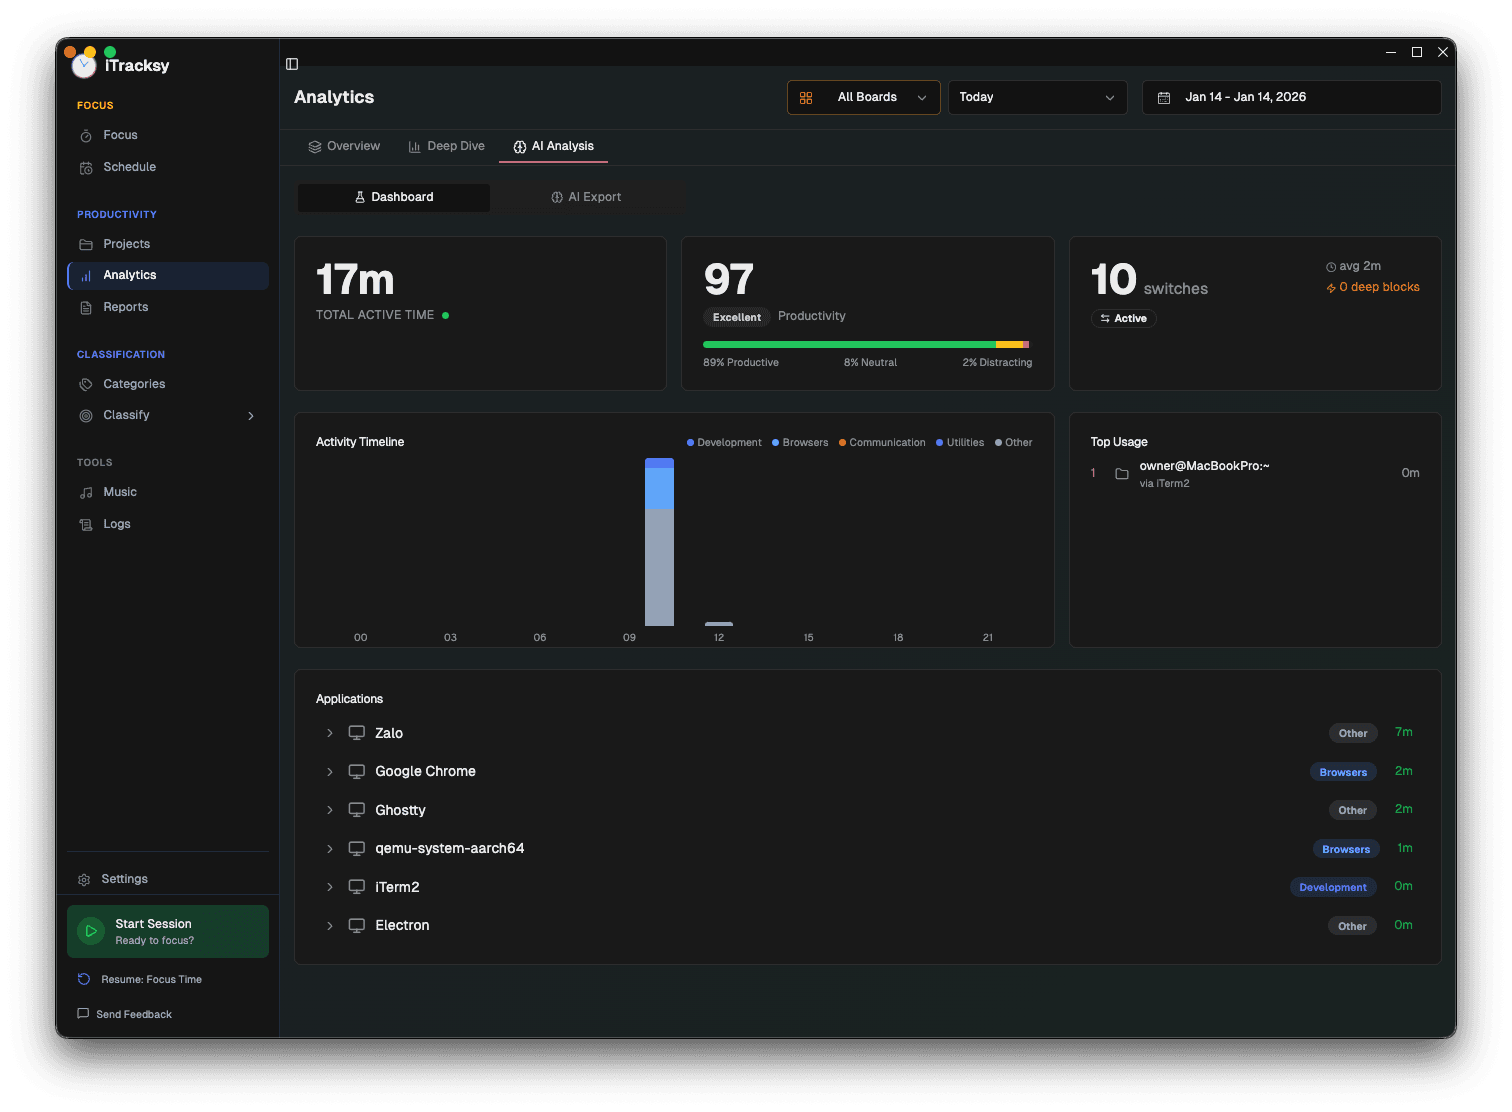The image size is (1512, 1112).
Task: Switch to the AI Export view
Action: tap(588, 197)
